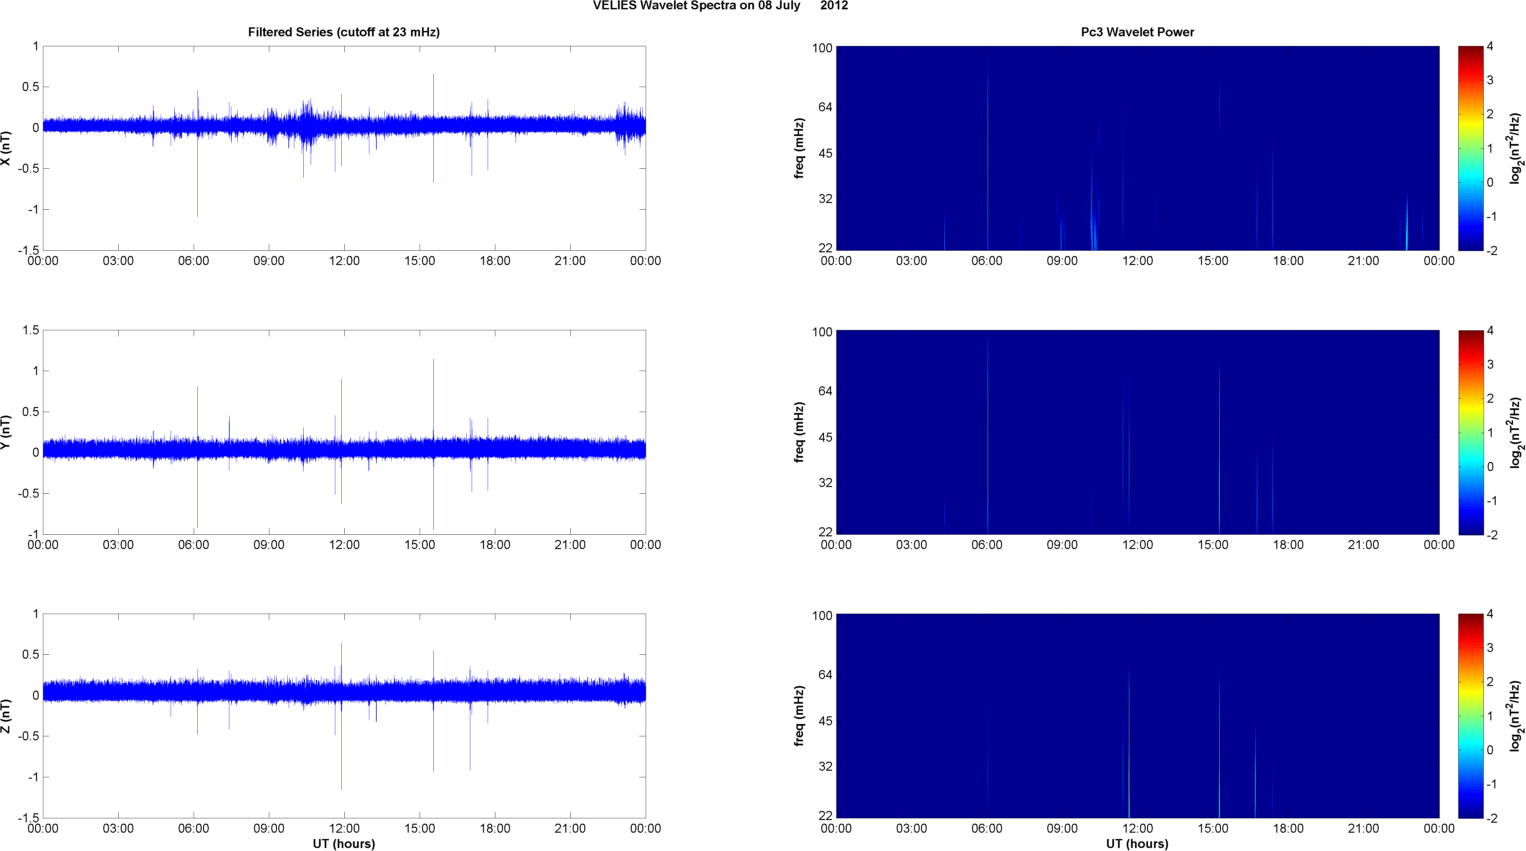Click the top wavelet plot's color bar
The height and width of the screenshot is (851, 1526).
pyautogui.click(x=1470, y=148)
